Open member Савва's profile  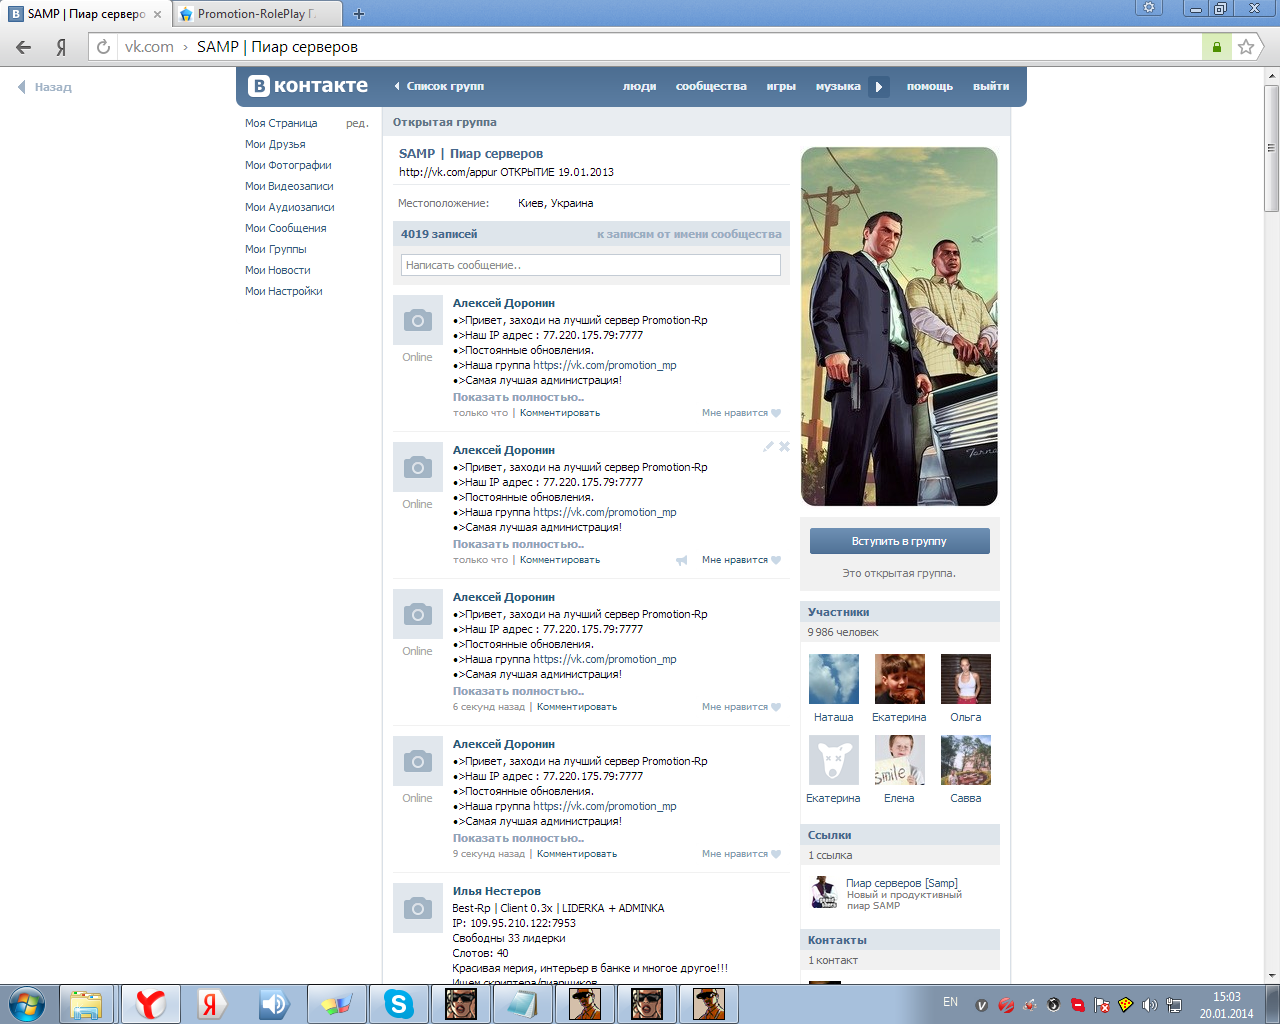pos(966,798)
